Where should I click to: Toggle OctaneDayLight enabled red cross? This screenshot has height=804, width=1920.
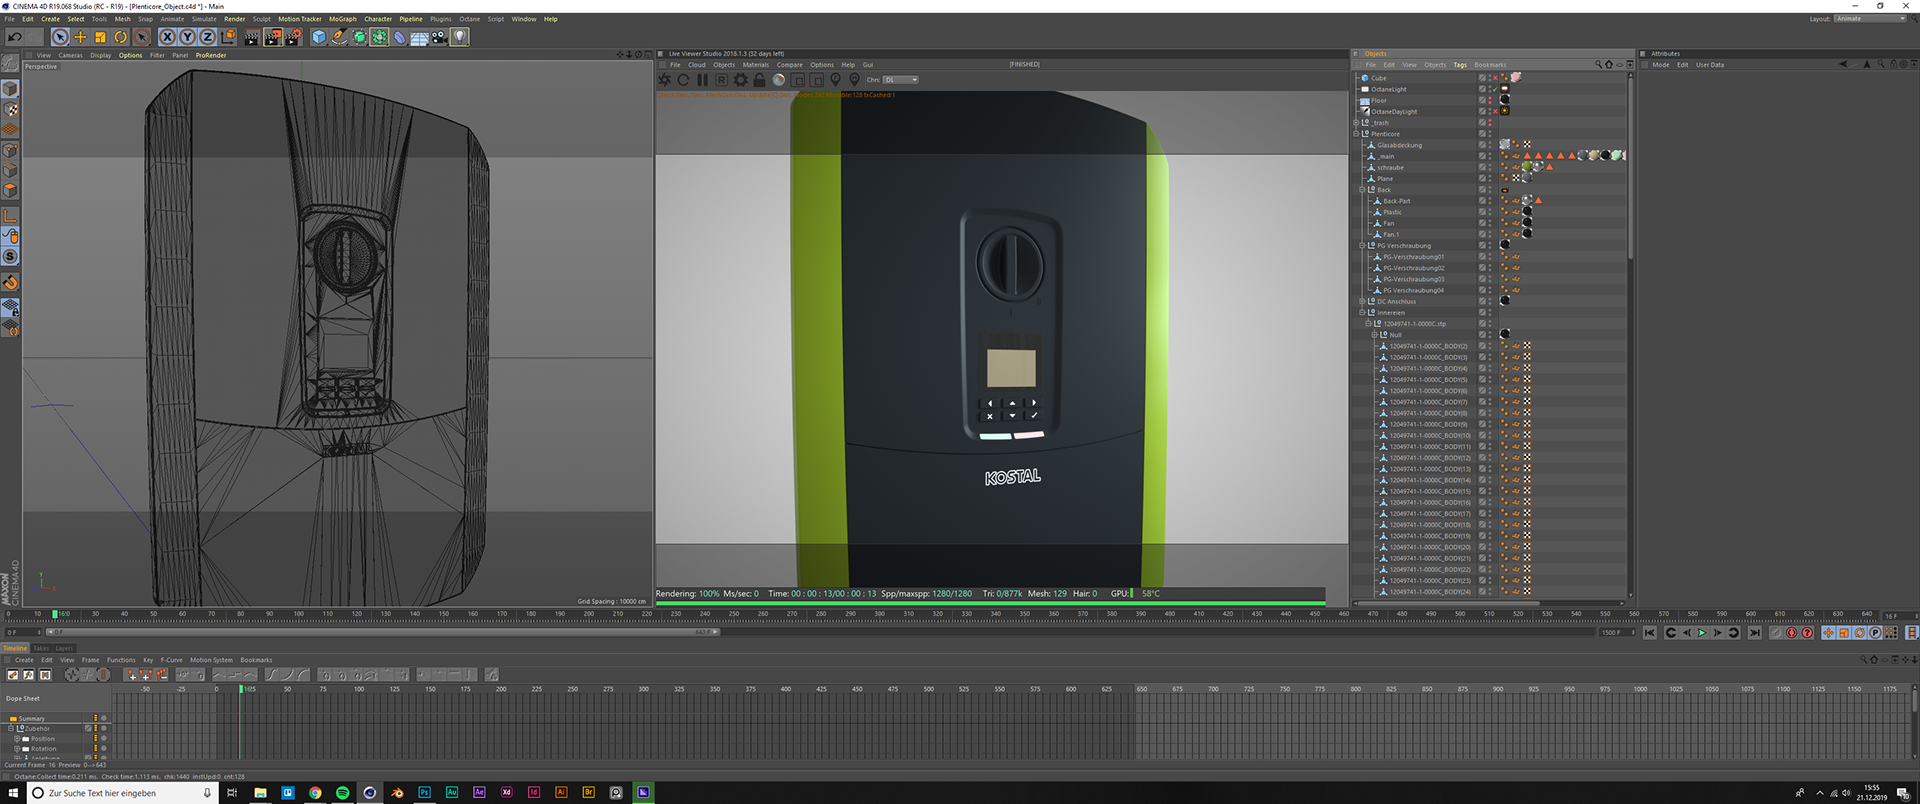coord(1495,111)
